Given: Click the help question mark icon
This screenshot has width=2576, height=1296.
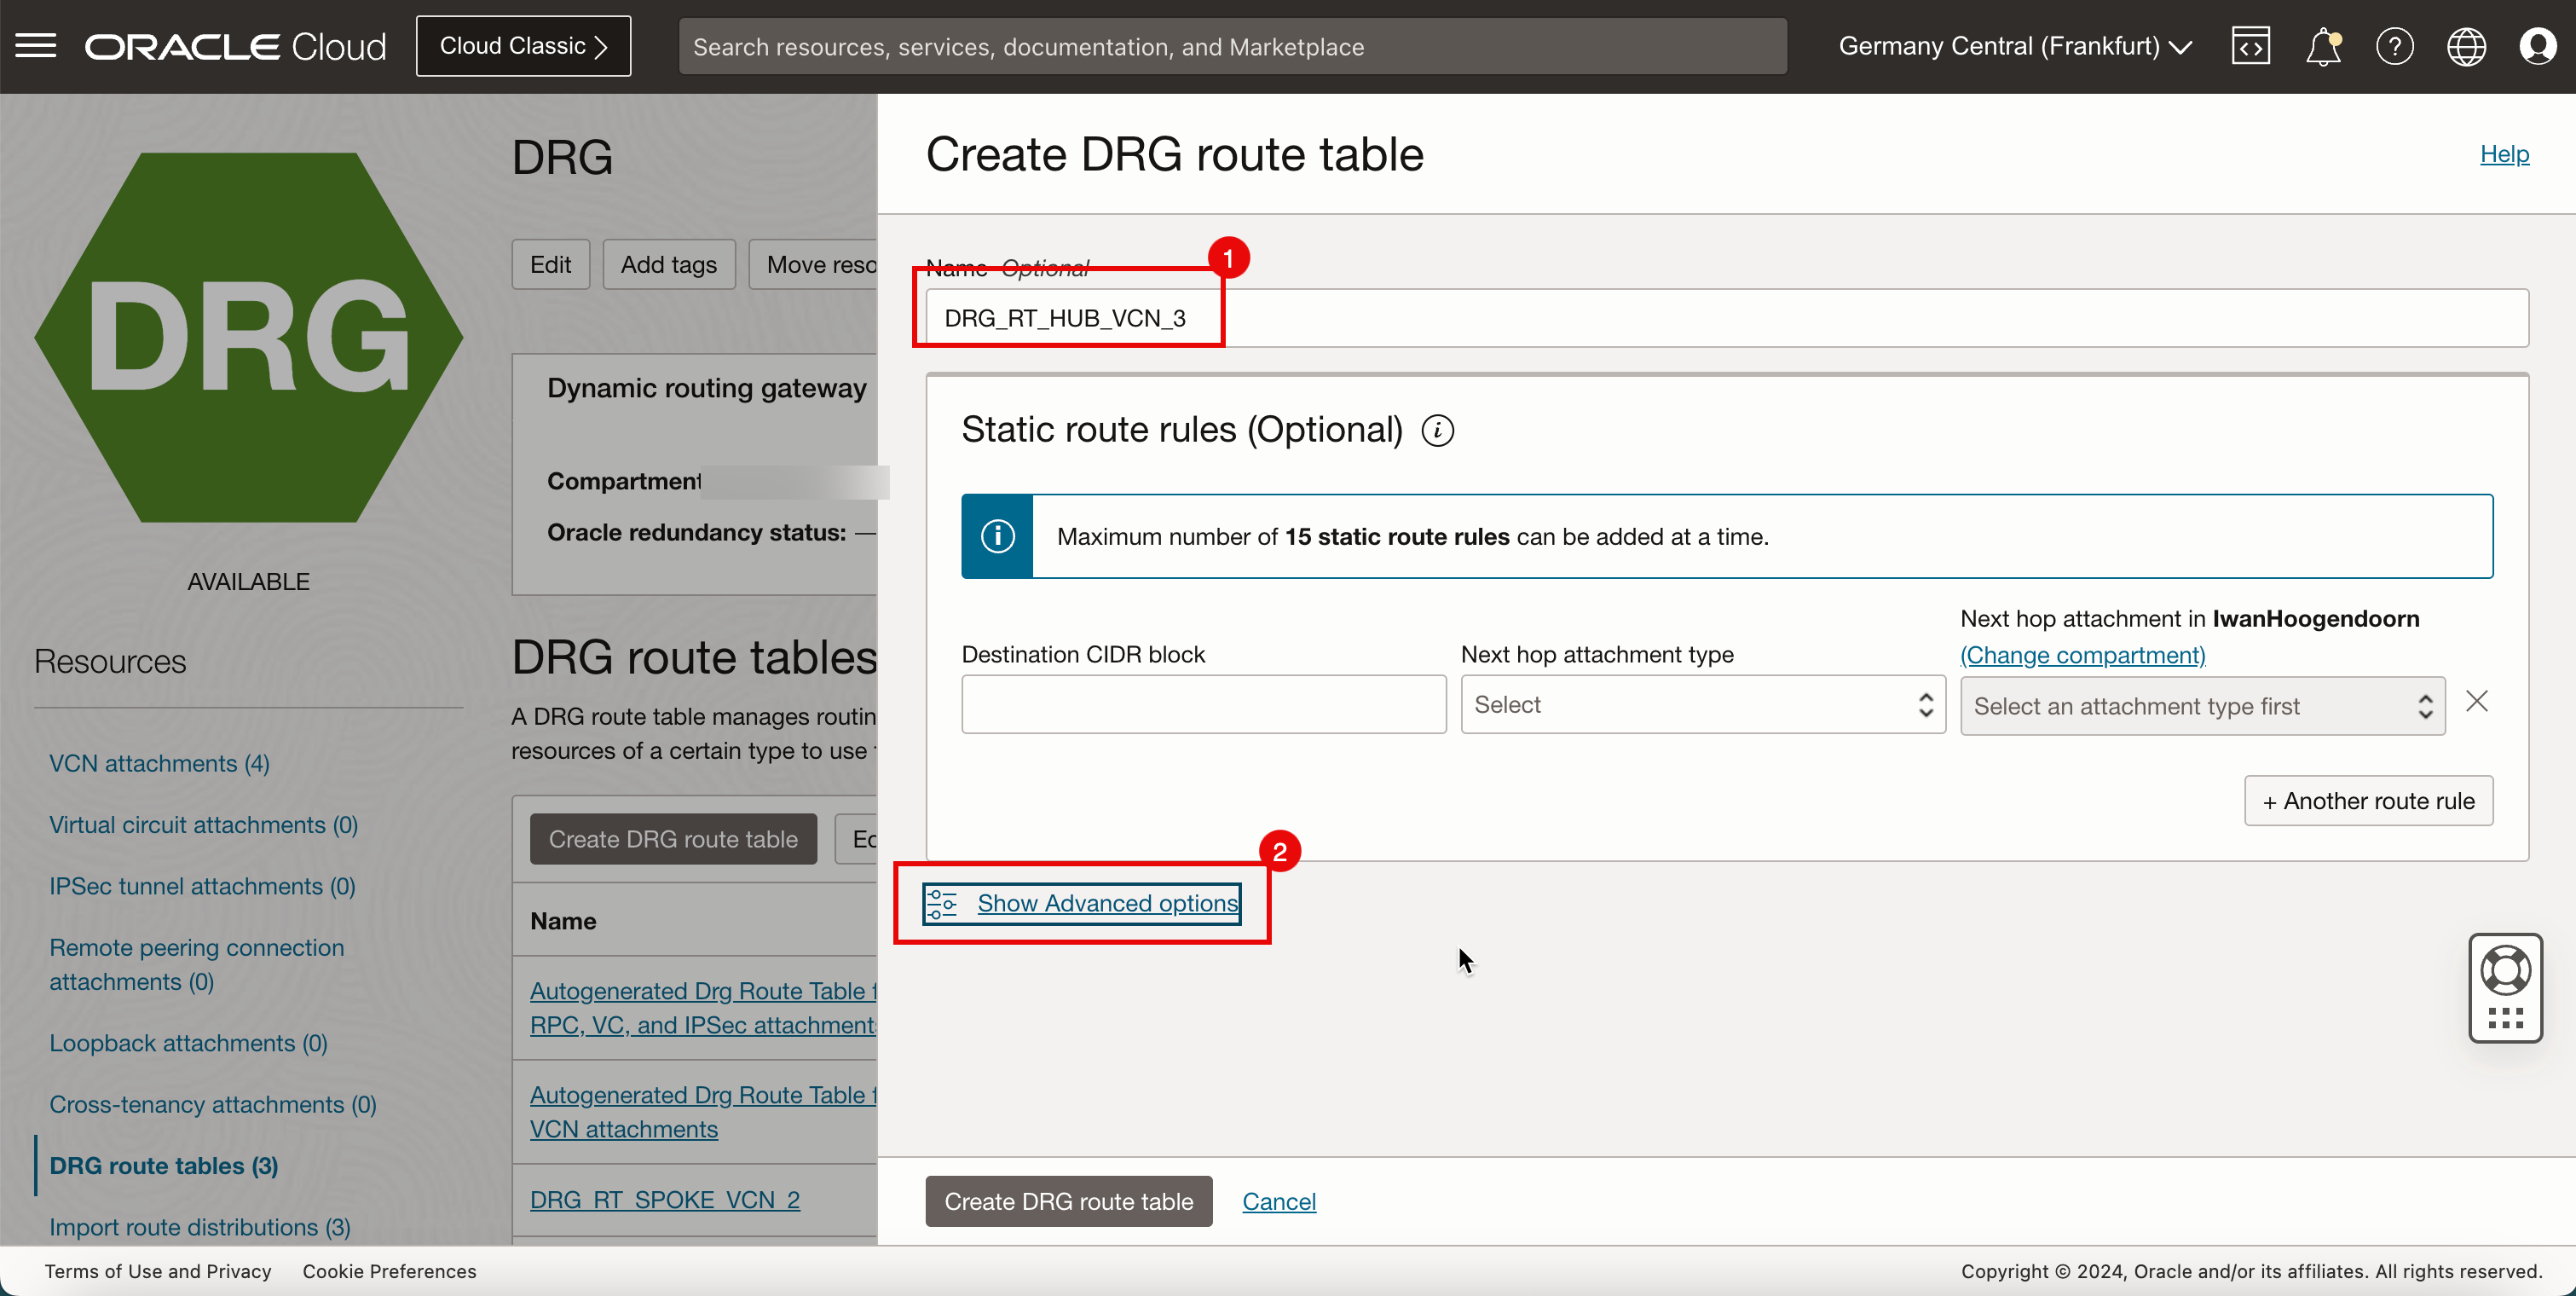Looking at the screenshot, I should coord(2396,46).
